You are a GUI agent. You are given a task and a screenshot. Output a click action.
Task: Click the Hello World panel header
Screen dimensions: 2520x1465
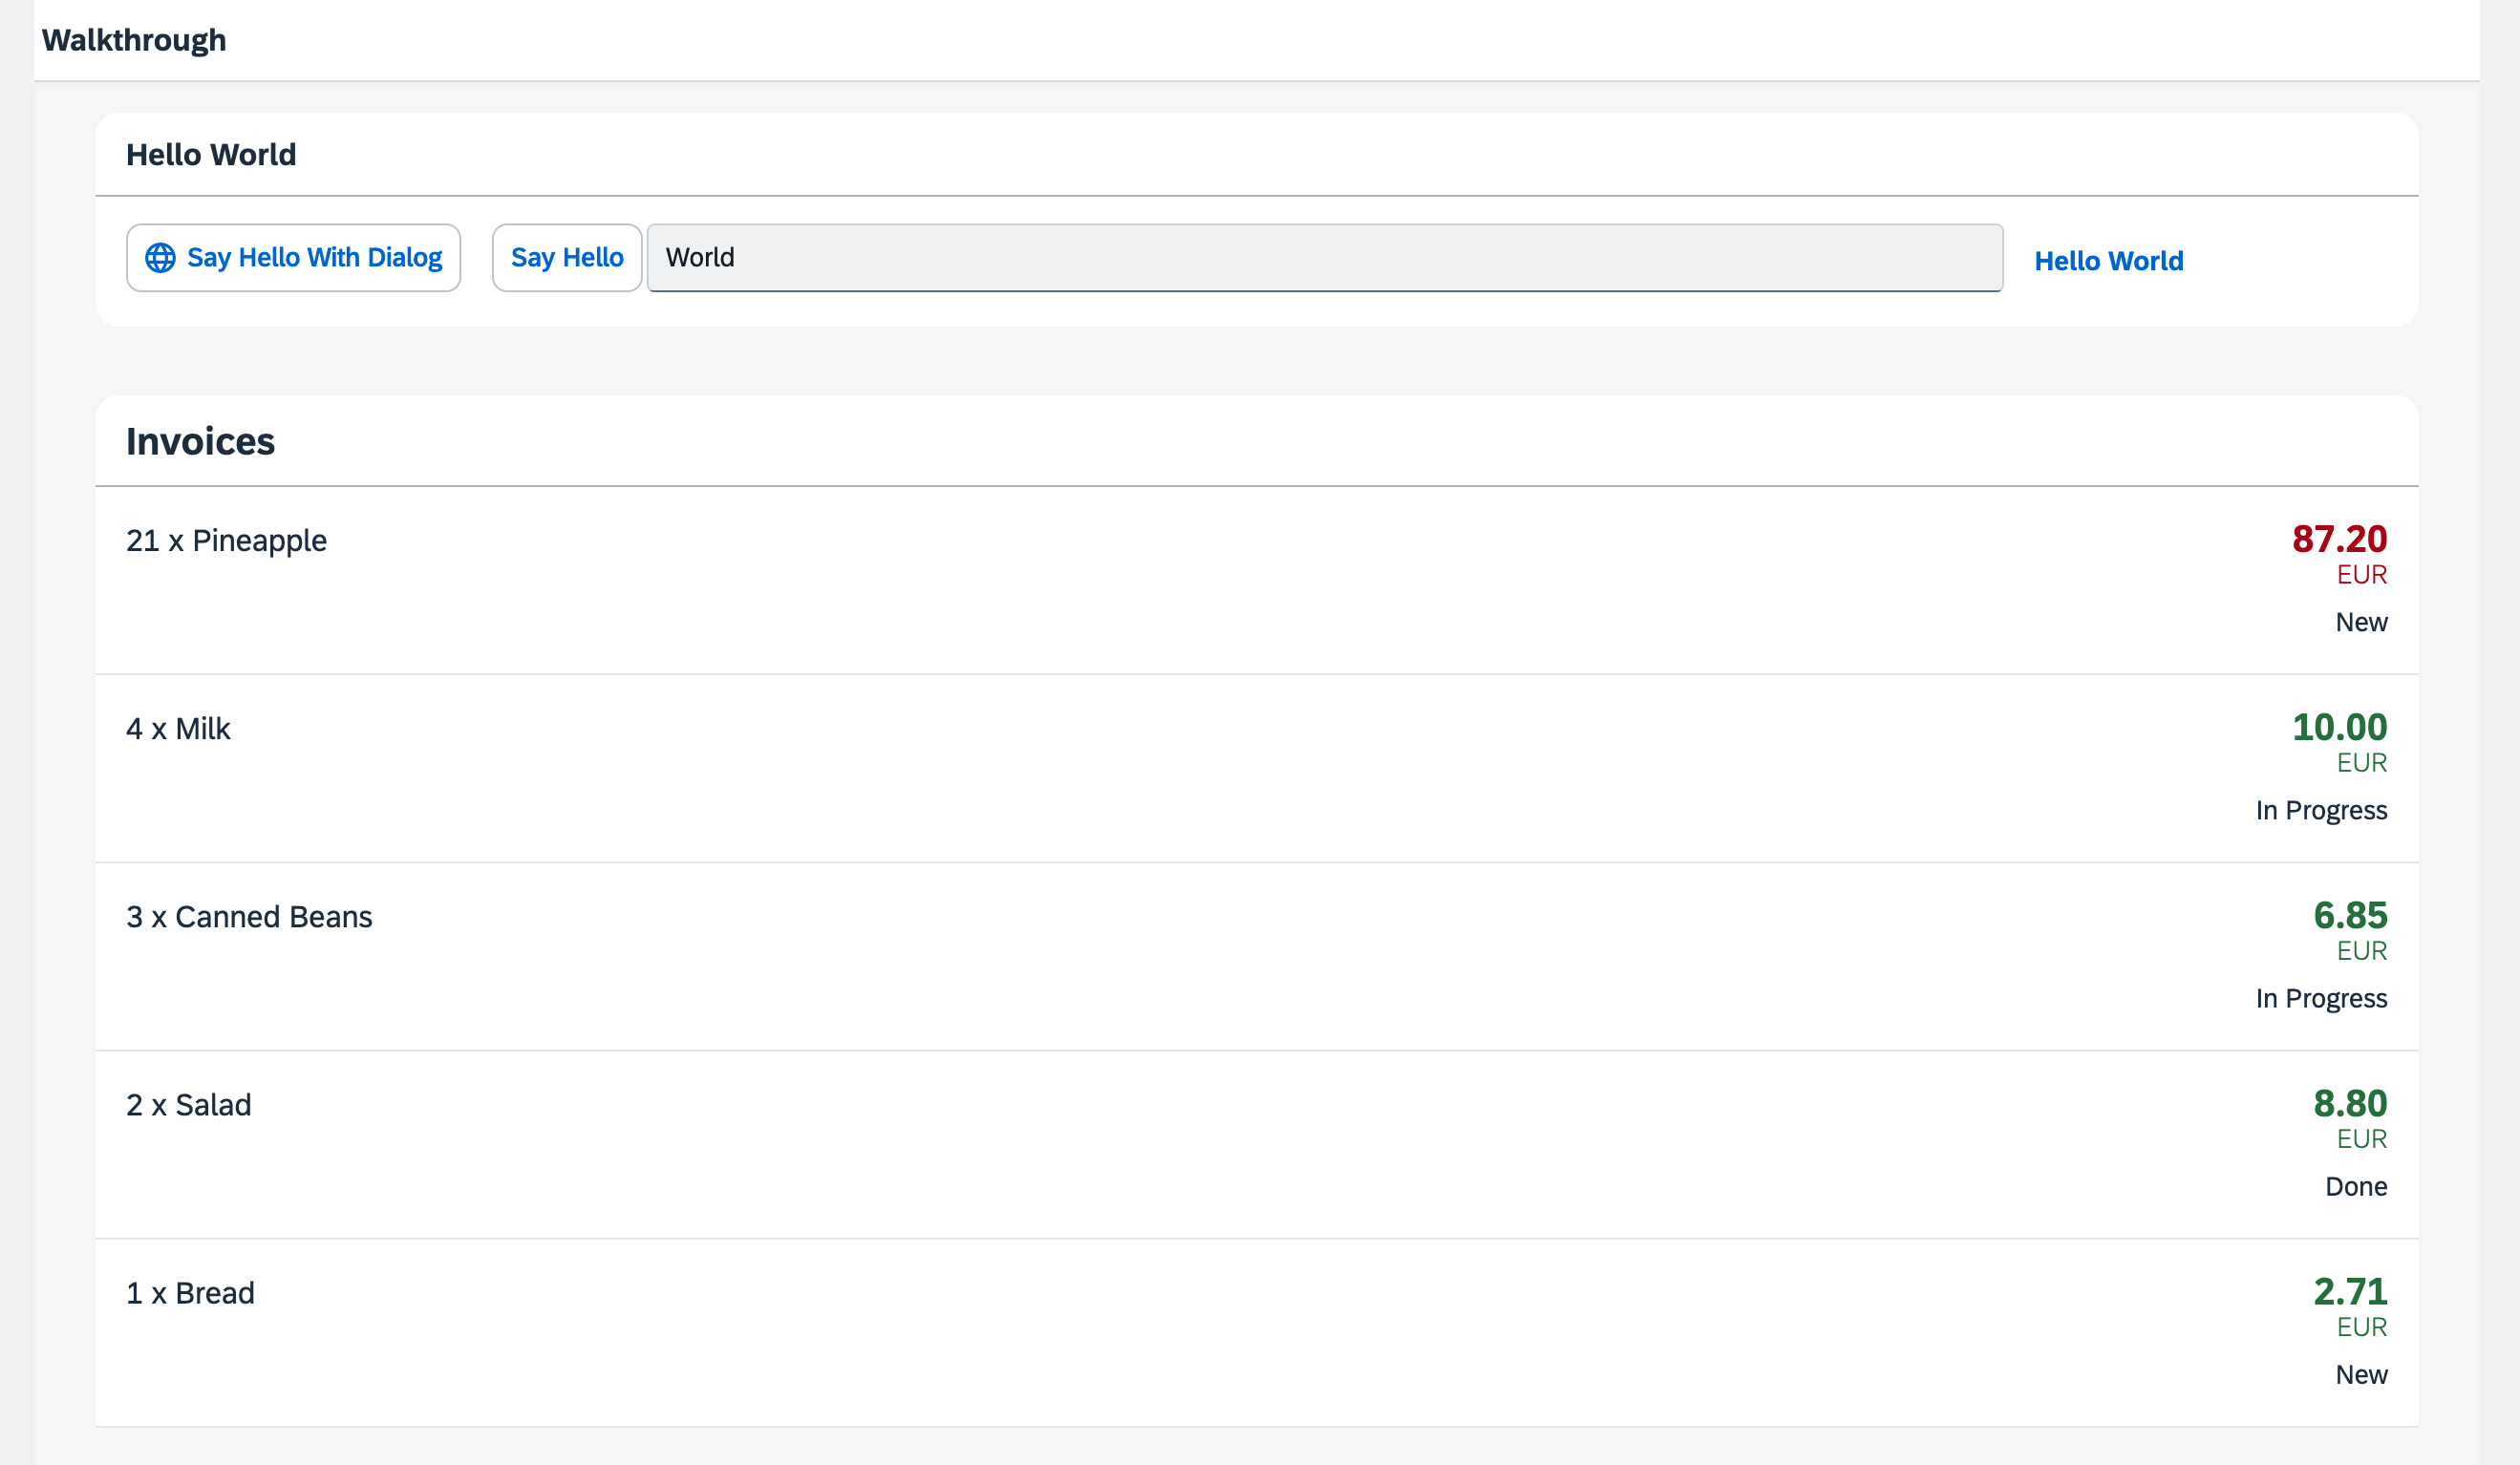point(211,155)
